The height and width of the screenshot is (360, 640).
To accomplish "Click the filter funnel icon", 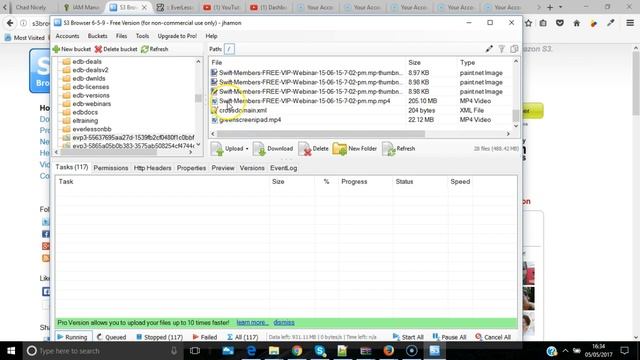I will [502, 49].
